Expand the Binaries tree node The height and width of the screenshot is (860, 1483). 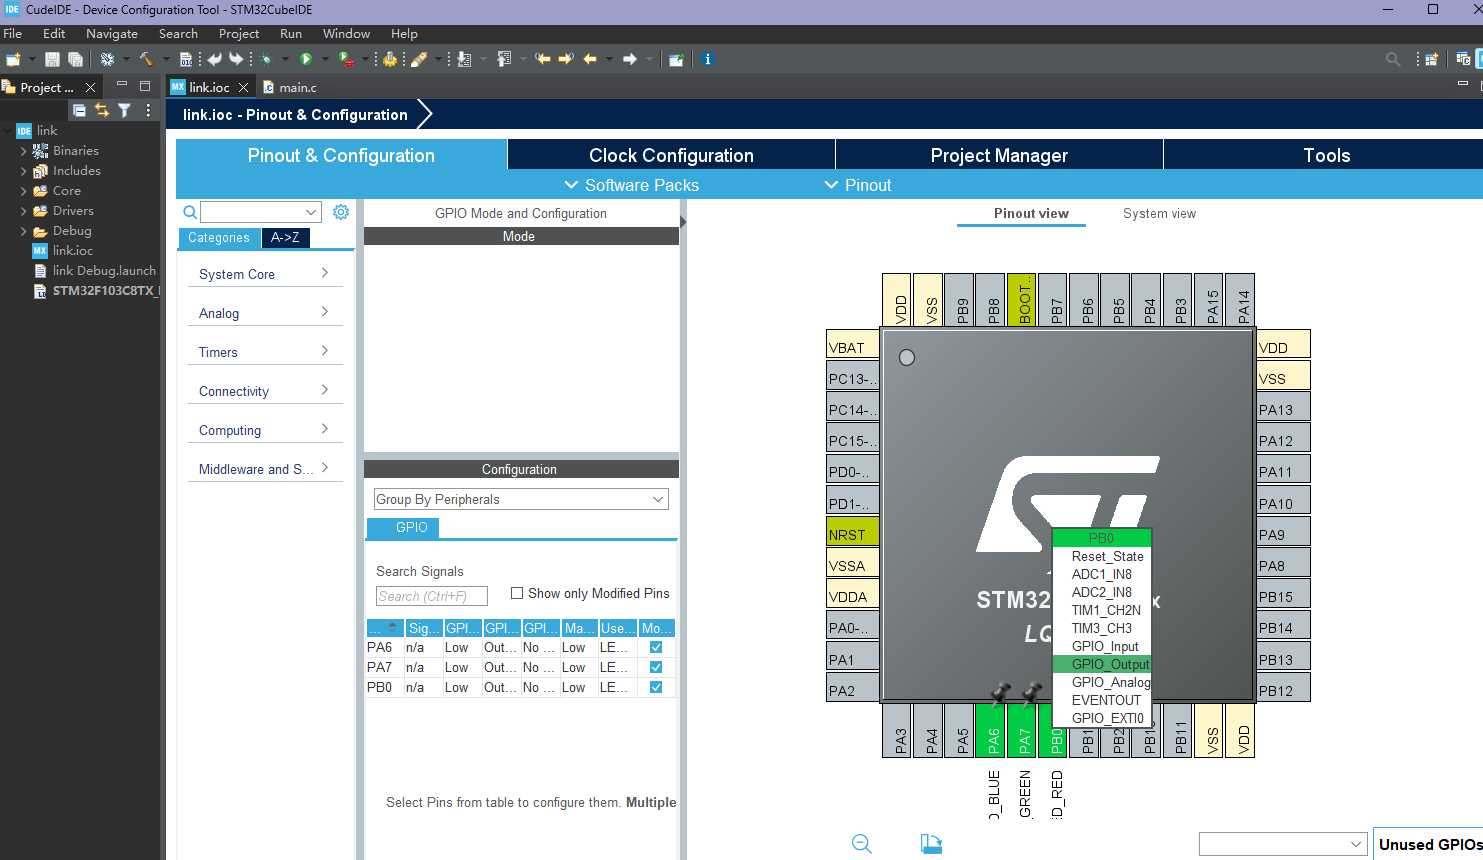tap(24, 151)
